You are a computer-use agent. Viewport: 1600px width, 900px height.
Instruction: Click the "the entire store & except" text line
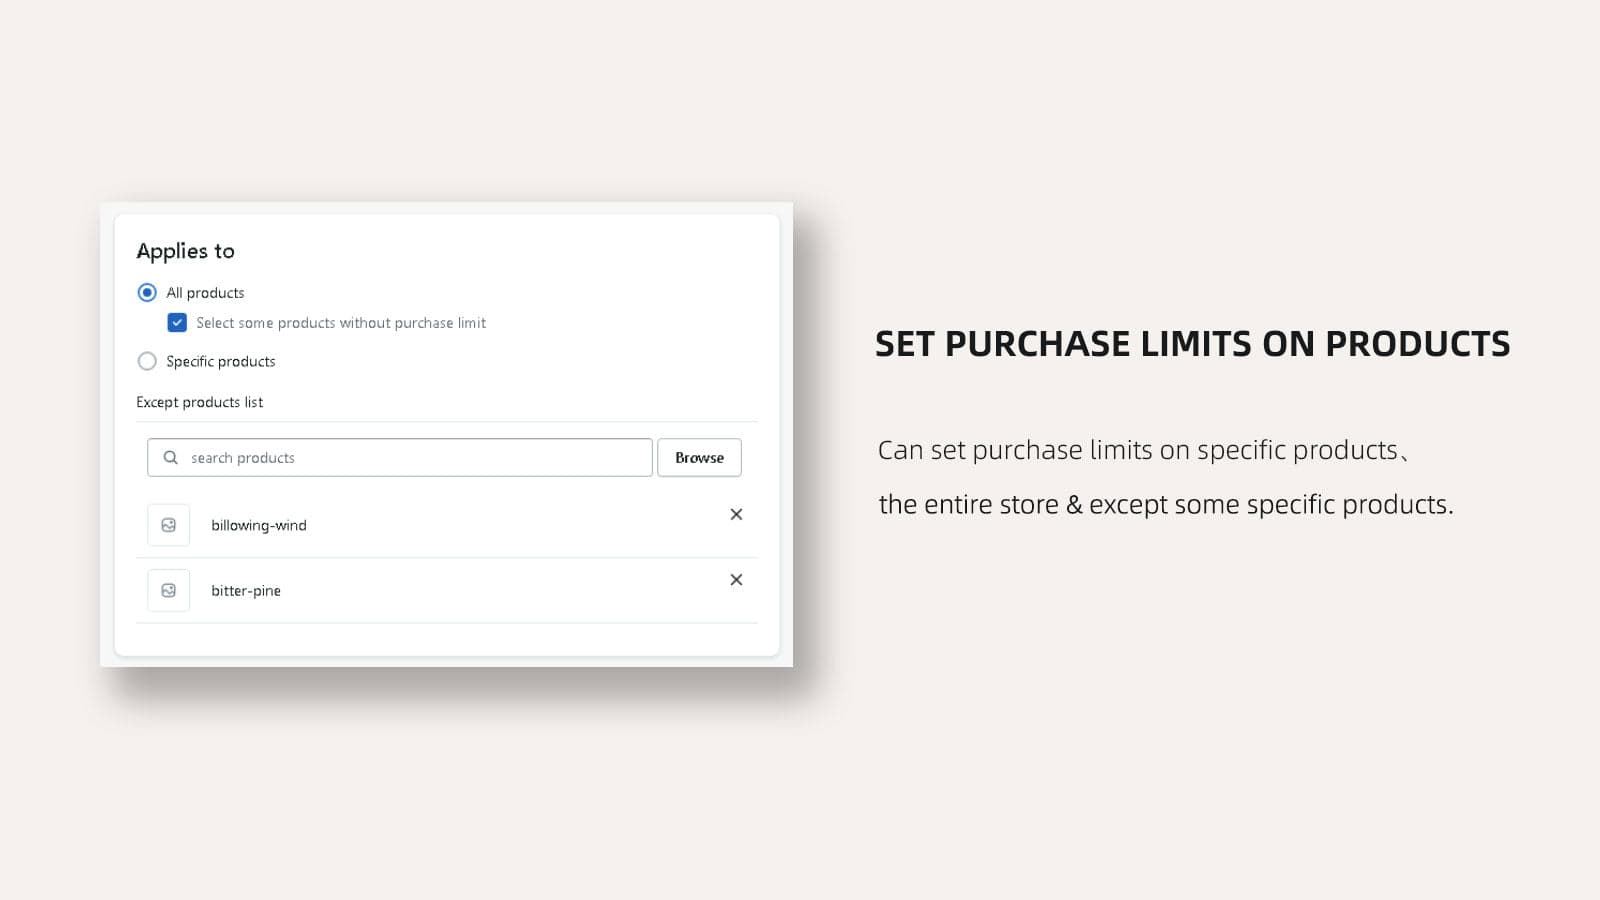click(x=1166, y=505)
